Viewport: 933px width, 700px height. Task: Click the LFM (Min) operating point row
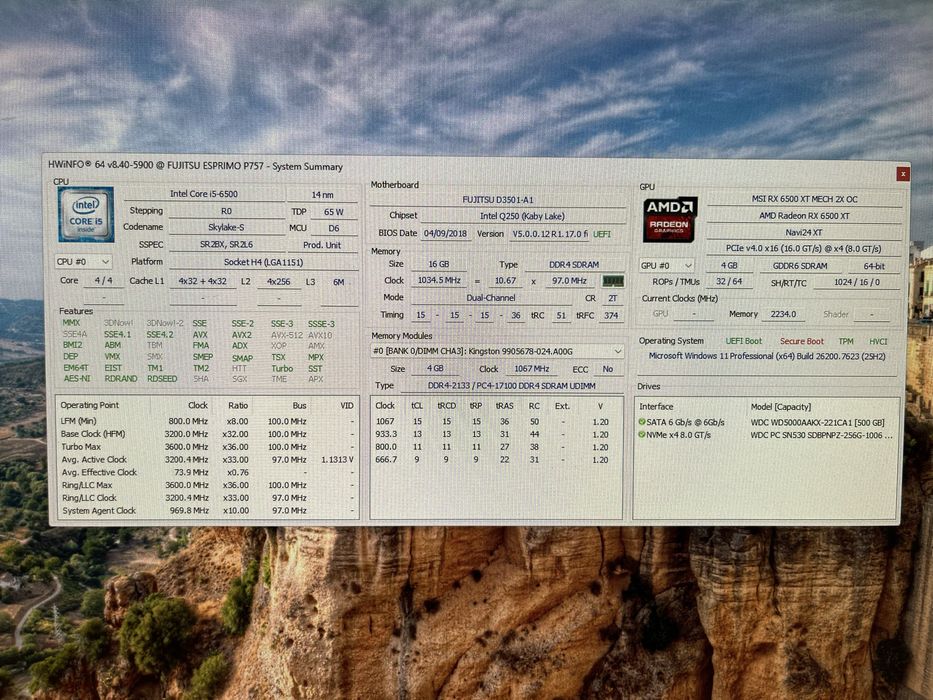(x=207, y=421)
